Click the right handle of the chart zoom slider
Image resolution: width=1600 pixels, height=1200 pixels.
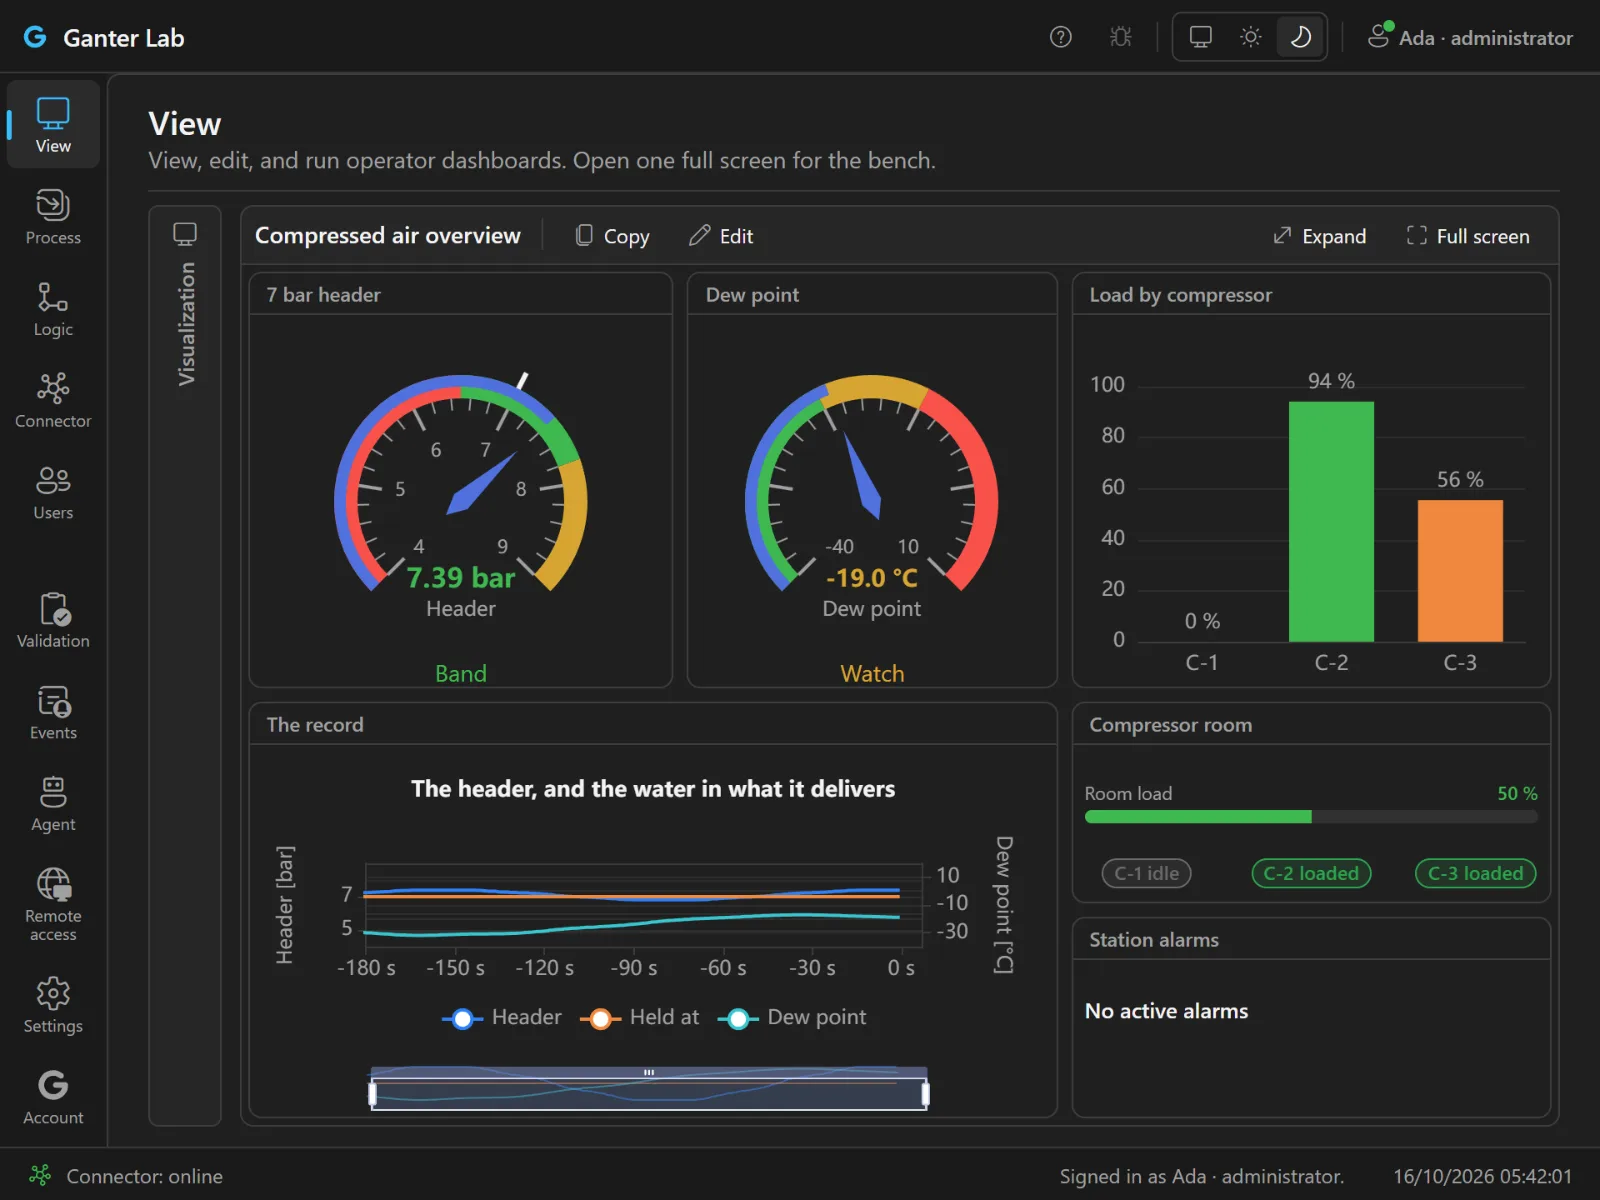point(926,1094)
